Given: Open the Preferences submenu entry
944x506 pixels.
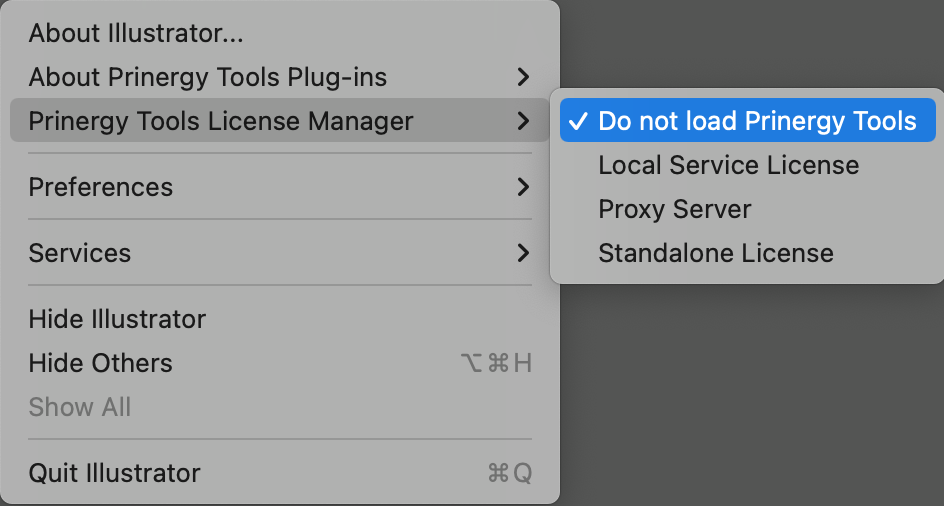Looking at the screenshot, I should pyautogui.click(x=101, y=187).
